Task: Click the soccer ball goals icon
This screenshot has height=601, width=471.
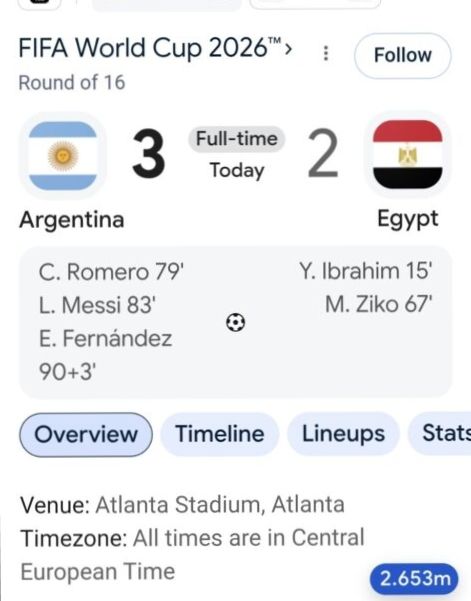Action: (x=235, y=322)
